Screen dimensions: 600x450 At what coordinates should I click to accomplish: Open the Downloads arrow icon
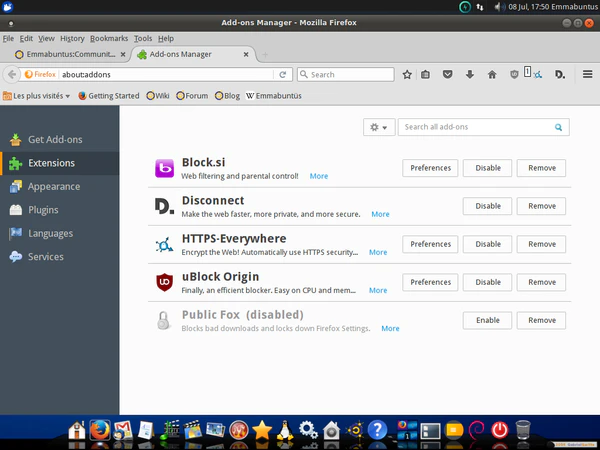[x=469, y=74]
